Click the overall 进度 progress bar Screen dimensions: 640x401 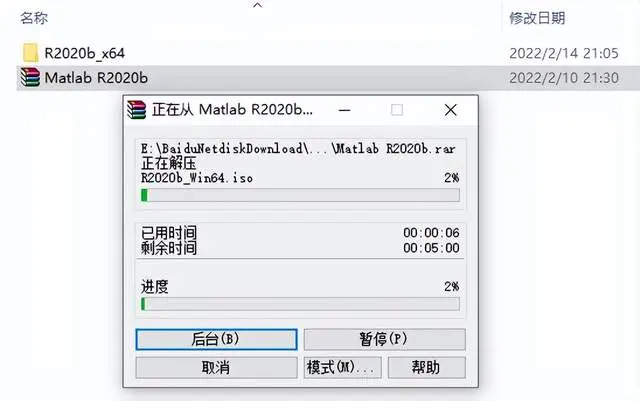[300, 304]
